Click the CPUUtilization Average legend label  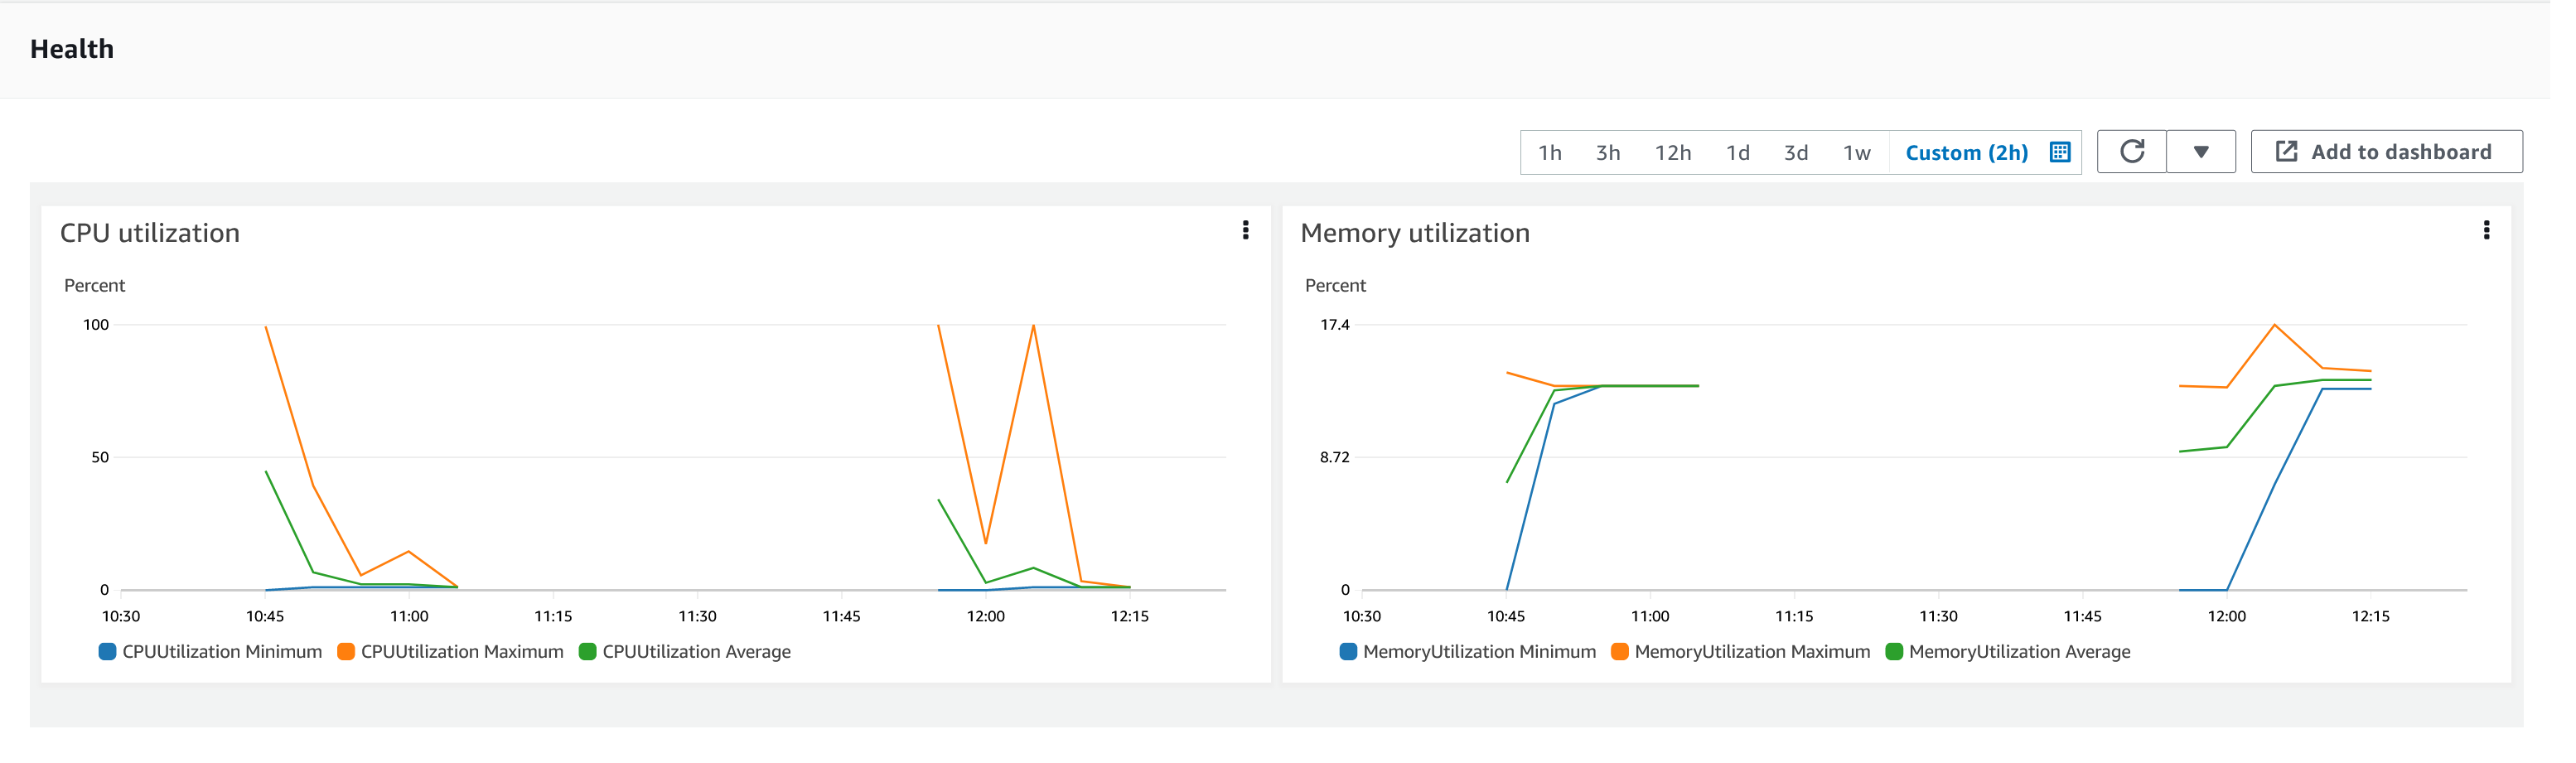point(703,658)
